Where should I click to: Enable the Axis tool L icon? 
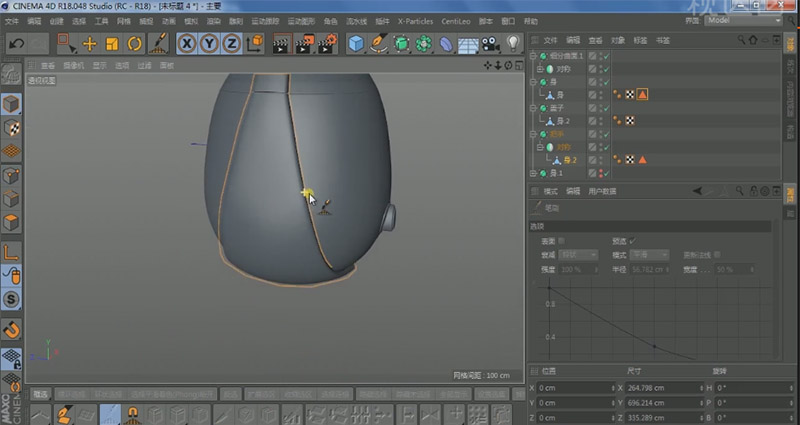tap(11, 252)
